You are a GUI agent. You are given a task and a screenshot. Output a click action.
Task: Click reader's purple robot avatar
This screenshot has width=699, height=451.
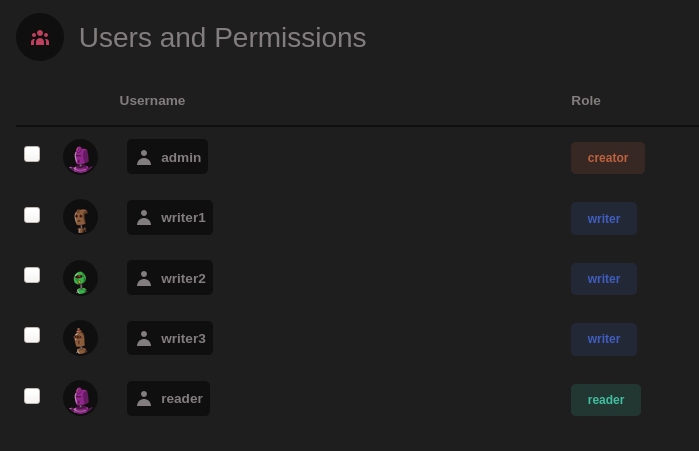click(x=81, y=398)
